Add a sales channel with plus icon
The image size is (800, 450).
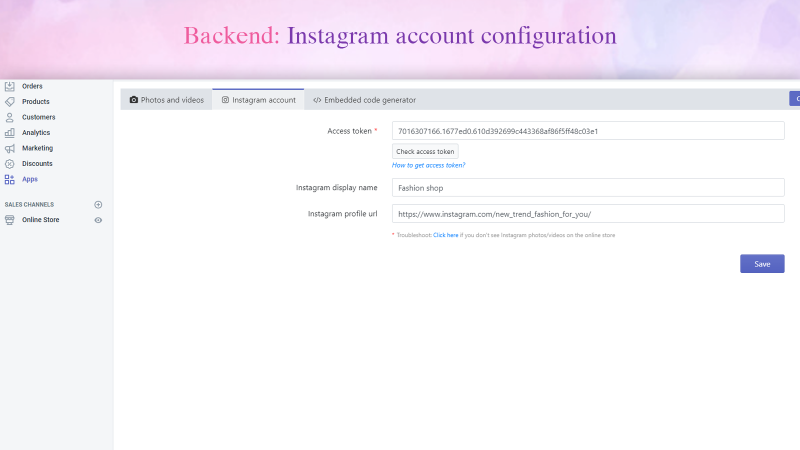pos(98,205)
